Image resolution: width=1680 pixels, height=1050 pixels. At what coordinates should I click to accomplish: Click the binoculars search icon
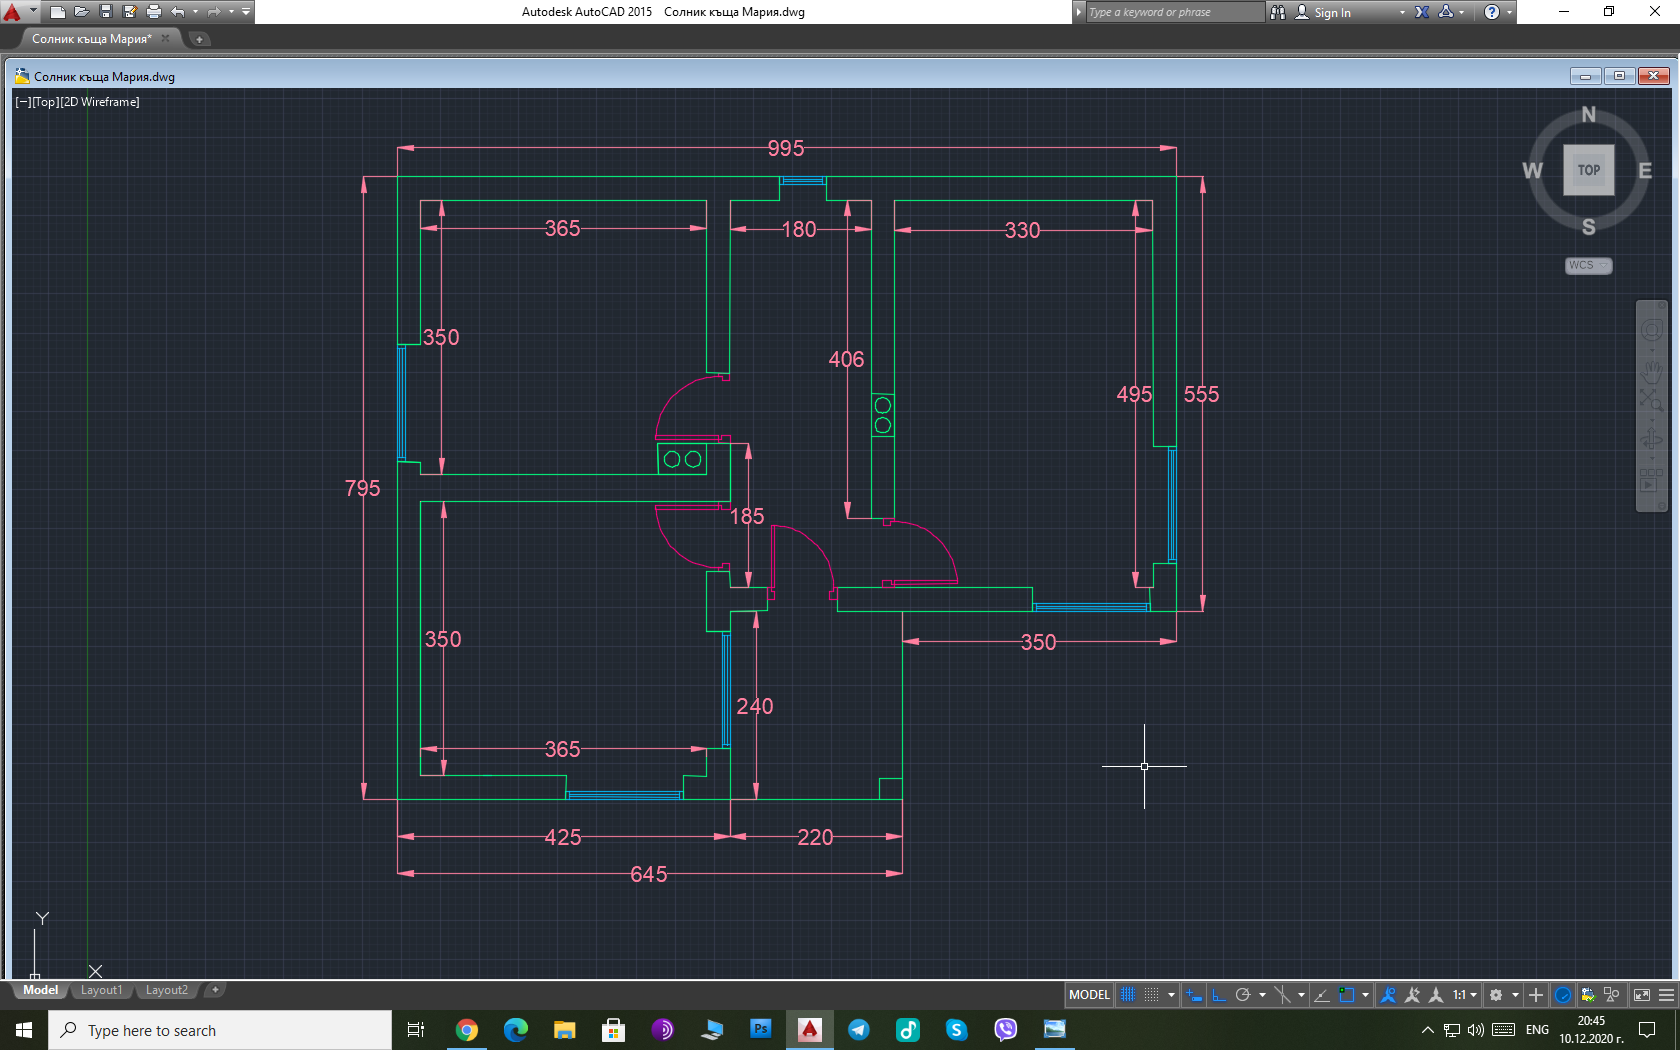1278,12
